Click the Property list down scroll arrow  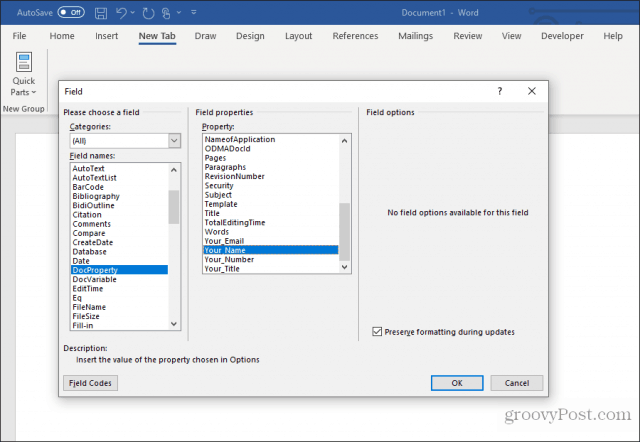click(x=344, y=267)
